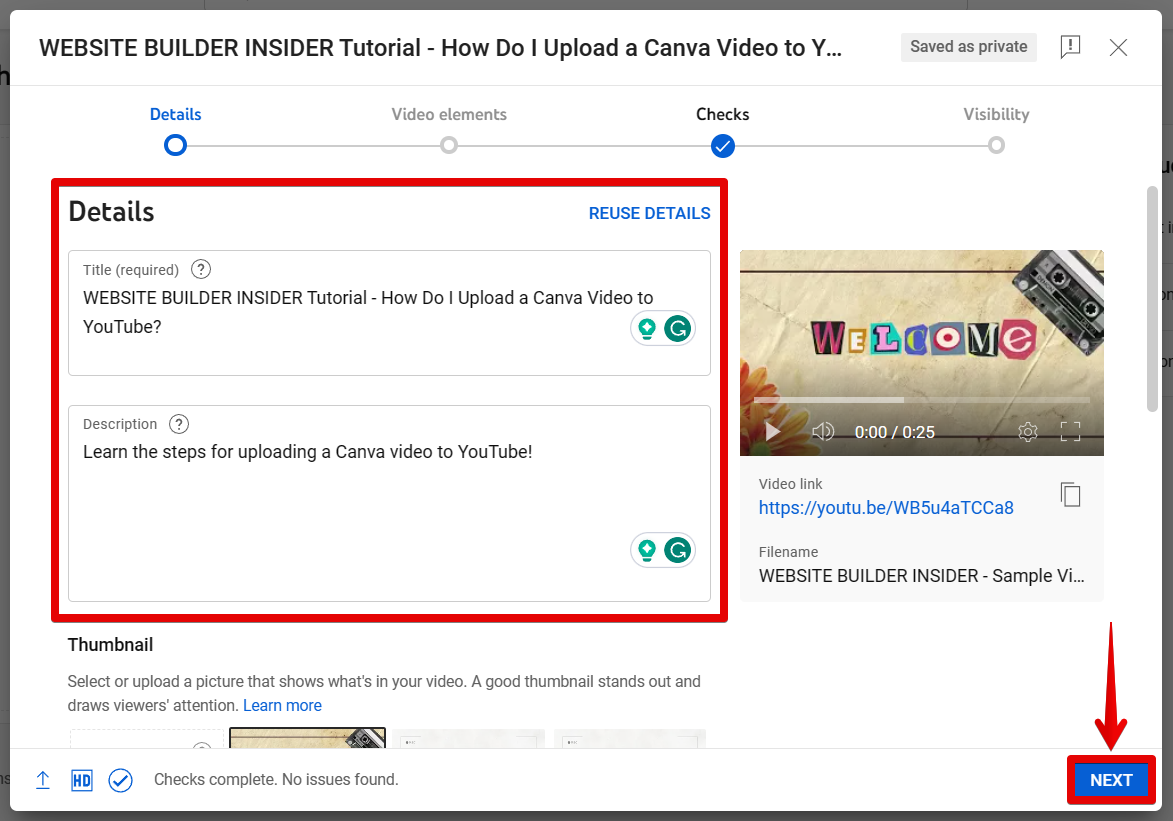This screenshot has width=1173, height=821.
Task: Open the youtu.be video link
Action: point(886,508)
